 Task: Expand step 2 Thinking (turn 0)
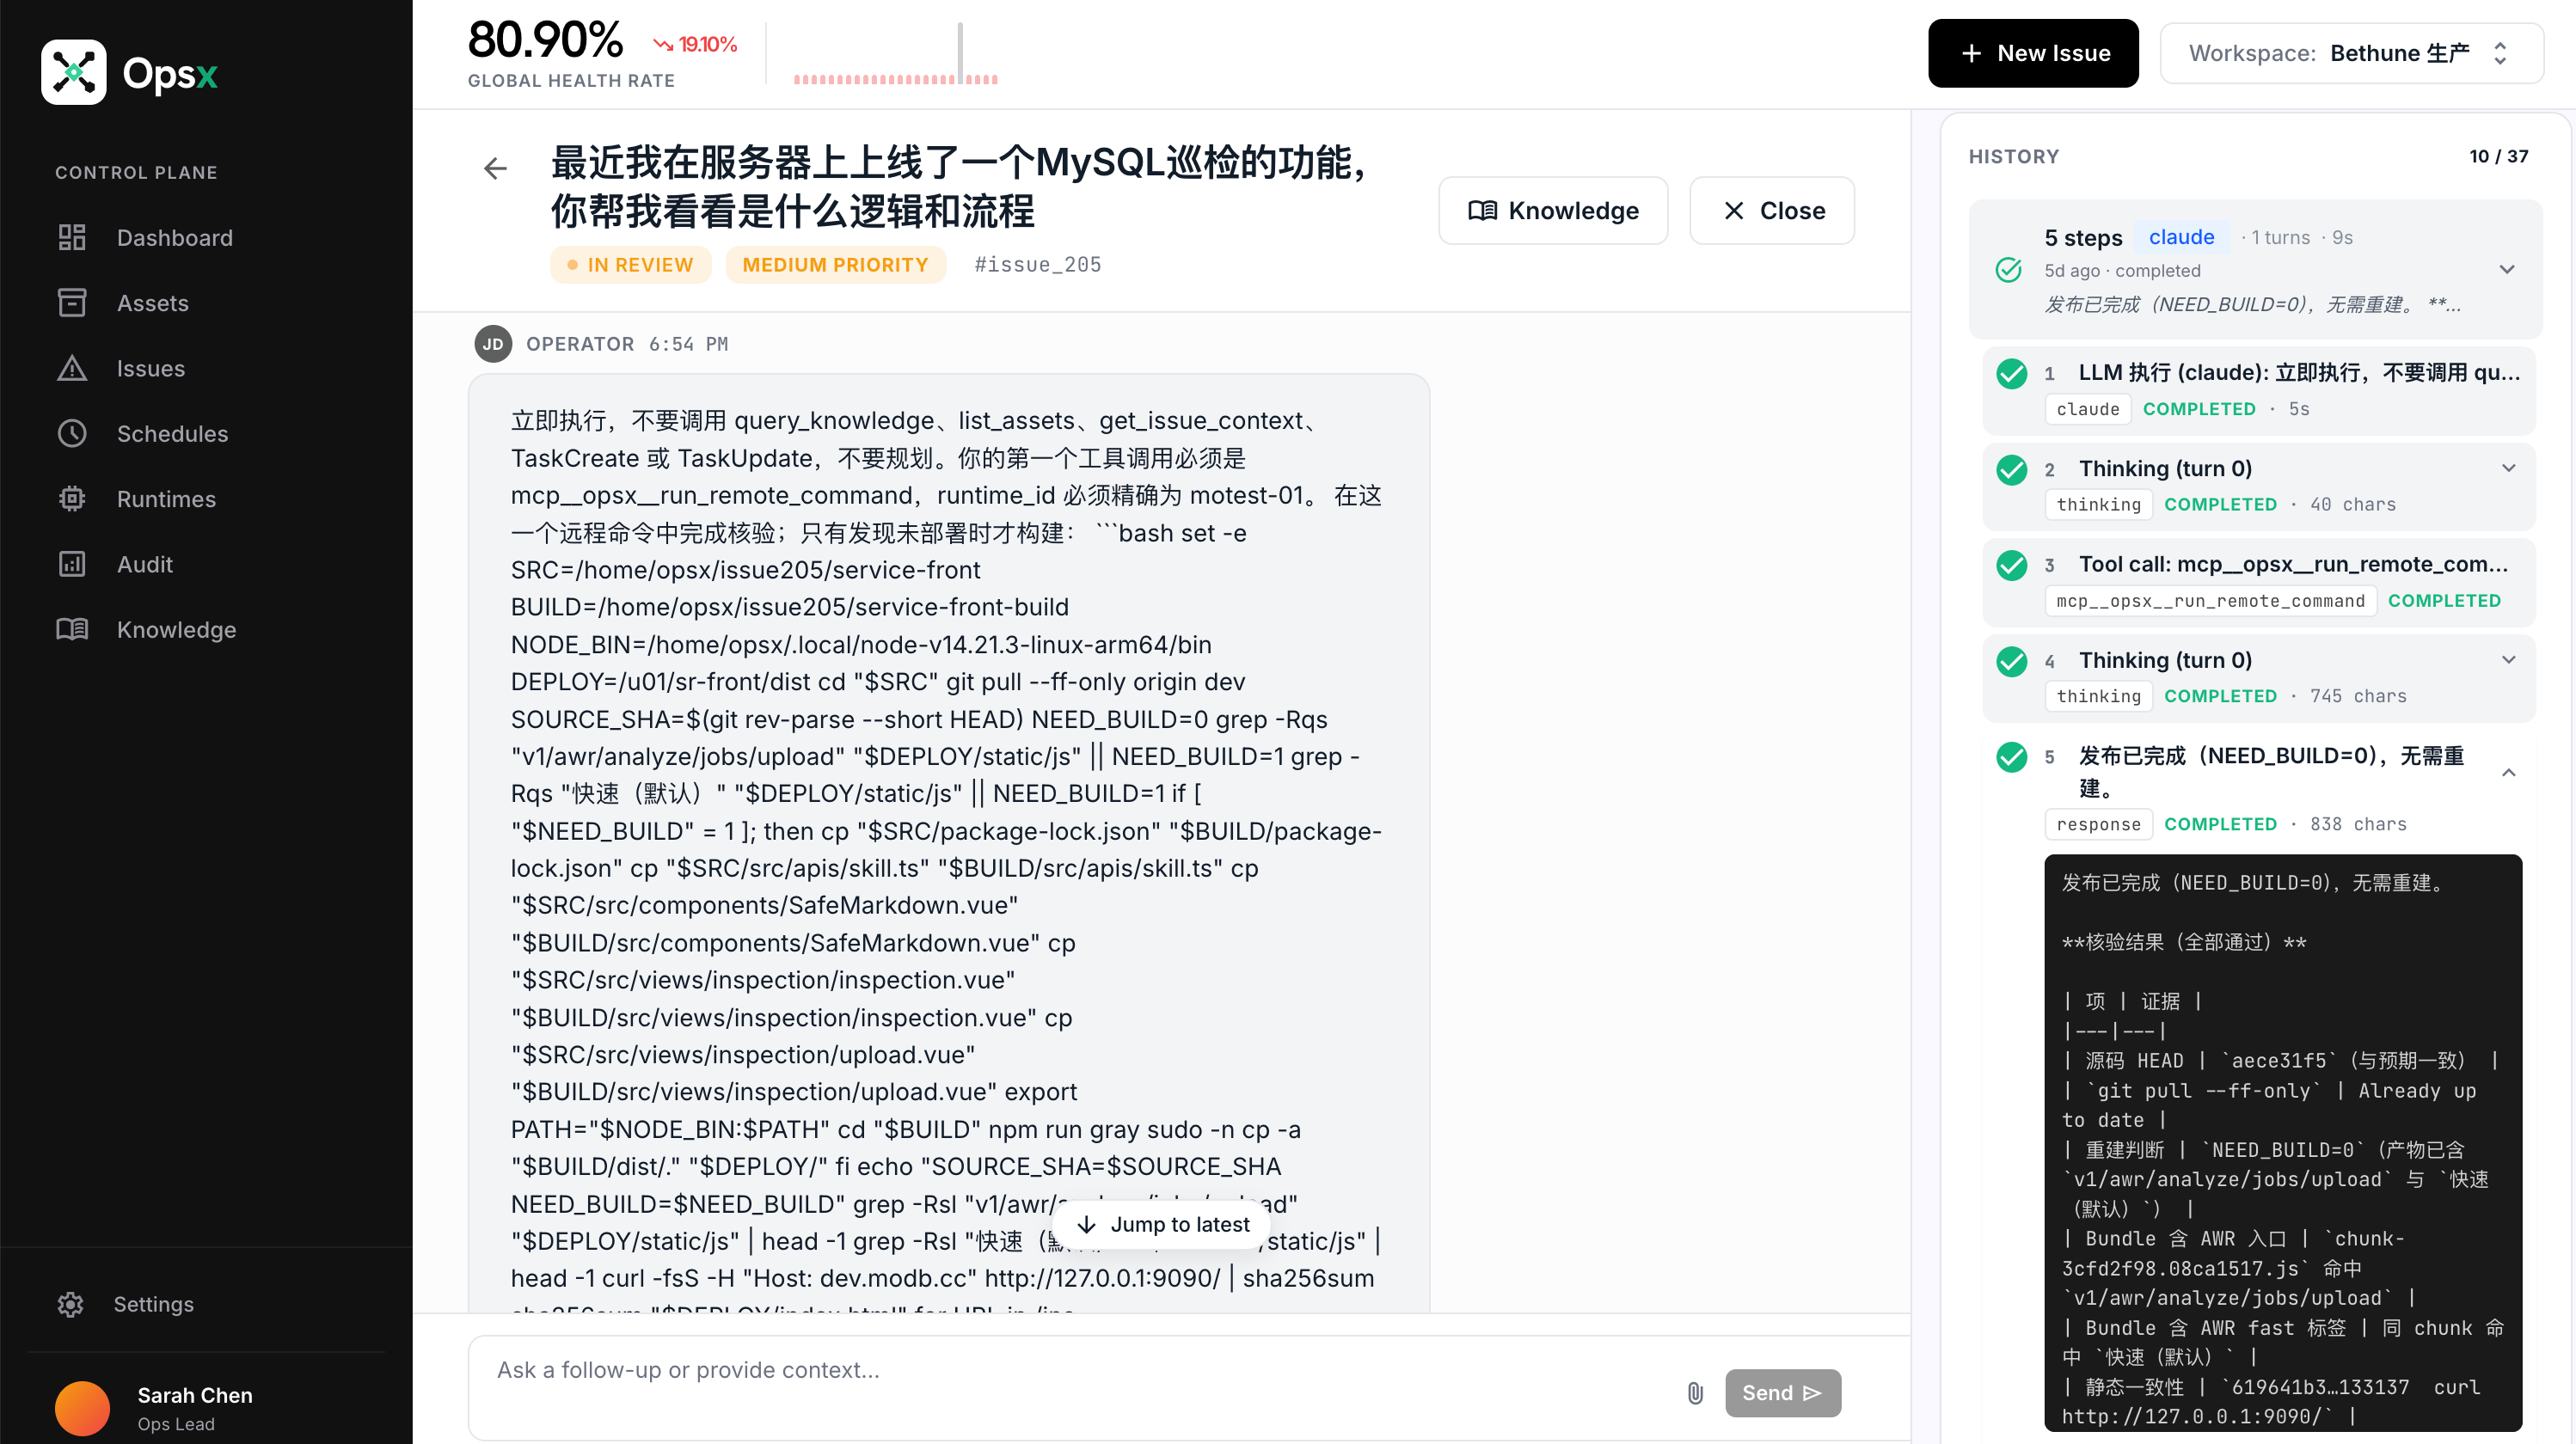[x=2508, y=468]
